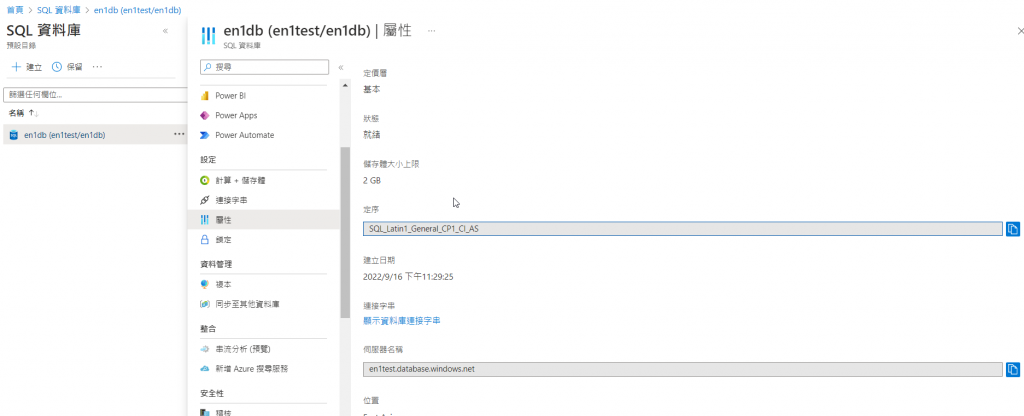This screenshot has width=1024, height=416.
Task: Click the 基本 pricing tier value
Action: point(372,89)
